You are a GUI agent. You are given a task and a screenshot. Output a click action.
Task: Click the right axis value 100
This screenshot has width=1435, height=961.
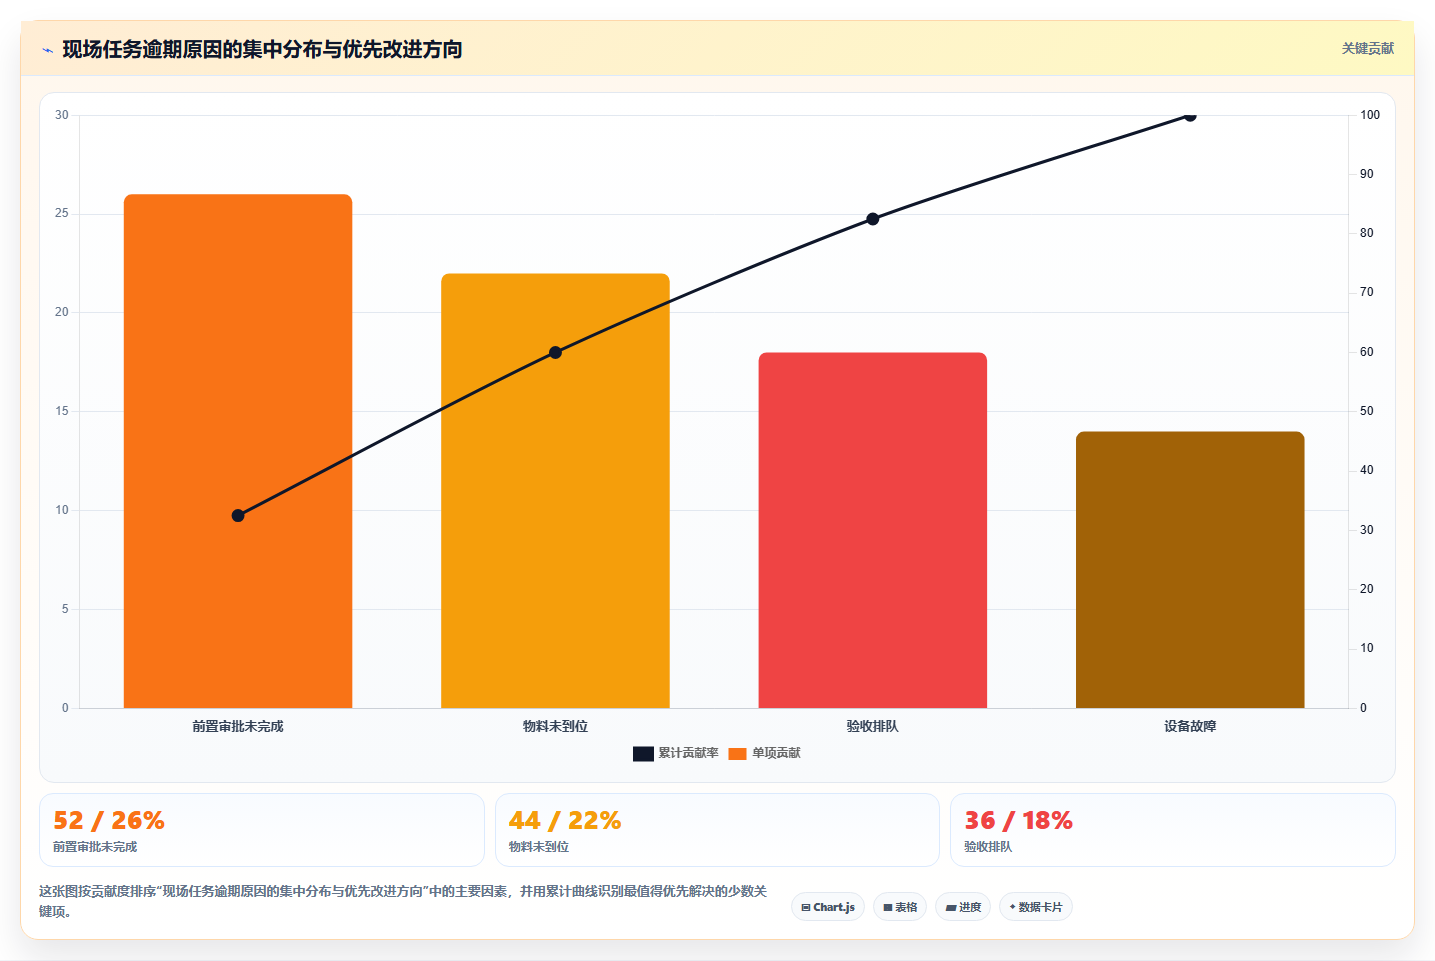1369,115
